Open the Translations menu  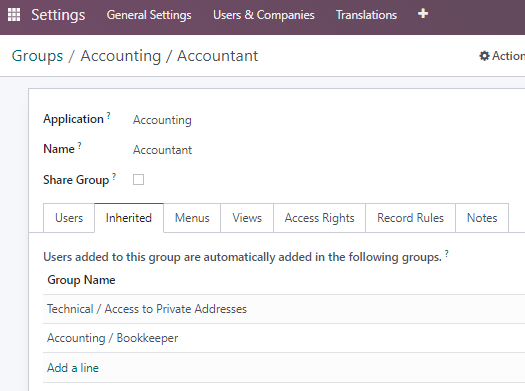(366, 15)
